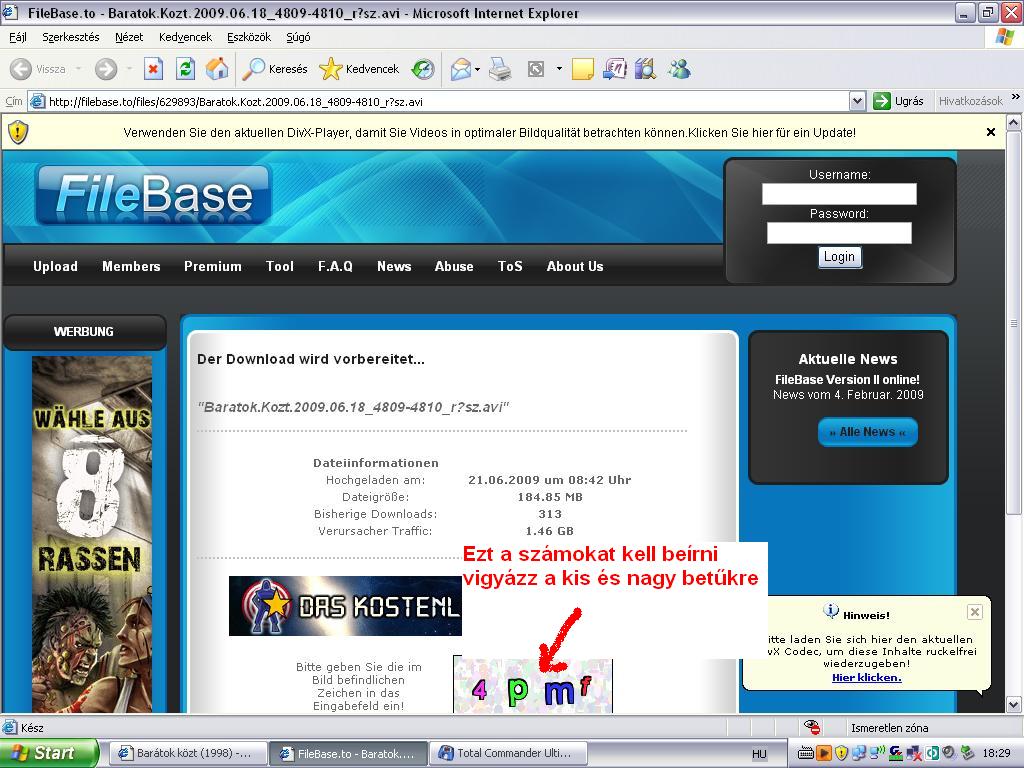Click the FileBase logo

(x=153, y=195)
